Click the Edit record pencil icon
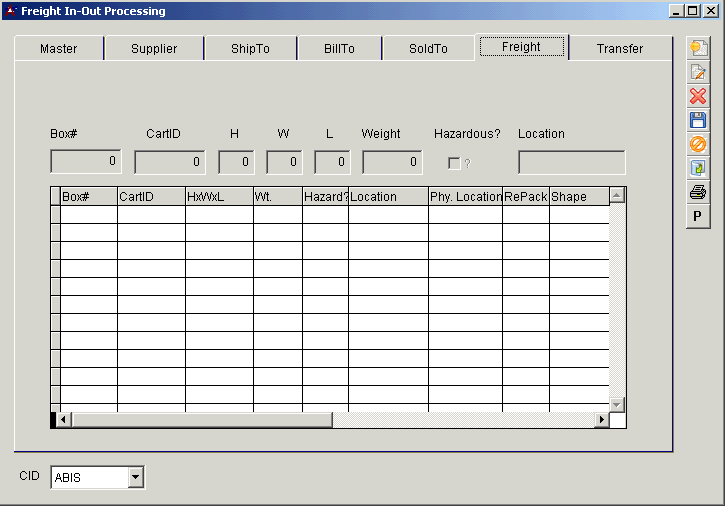The width and height of the screenshot is (725, 506). pyautogui.click(x=698, y=73)
